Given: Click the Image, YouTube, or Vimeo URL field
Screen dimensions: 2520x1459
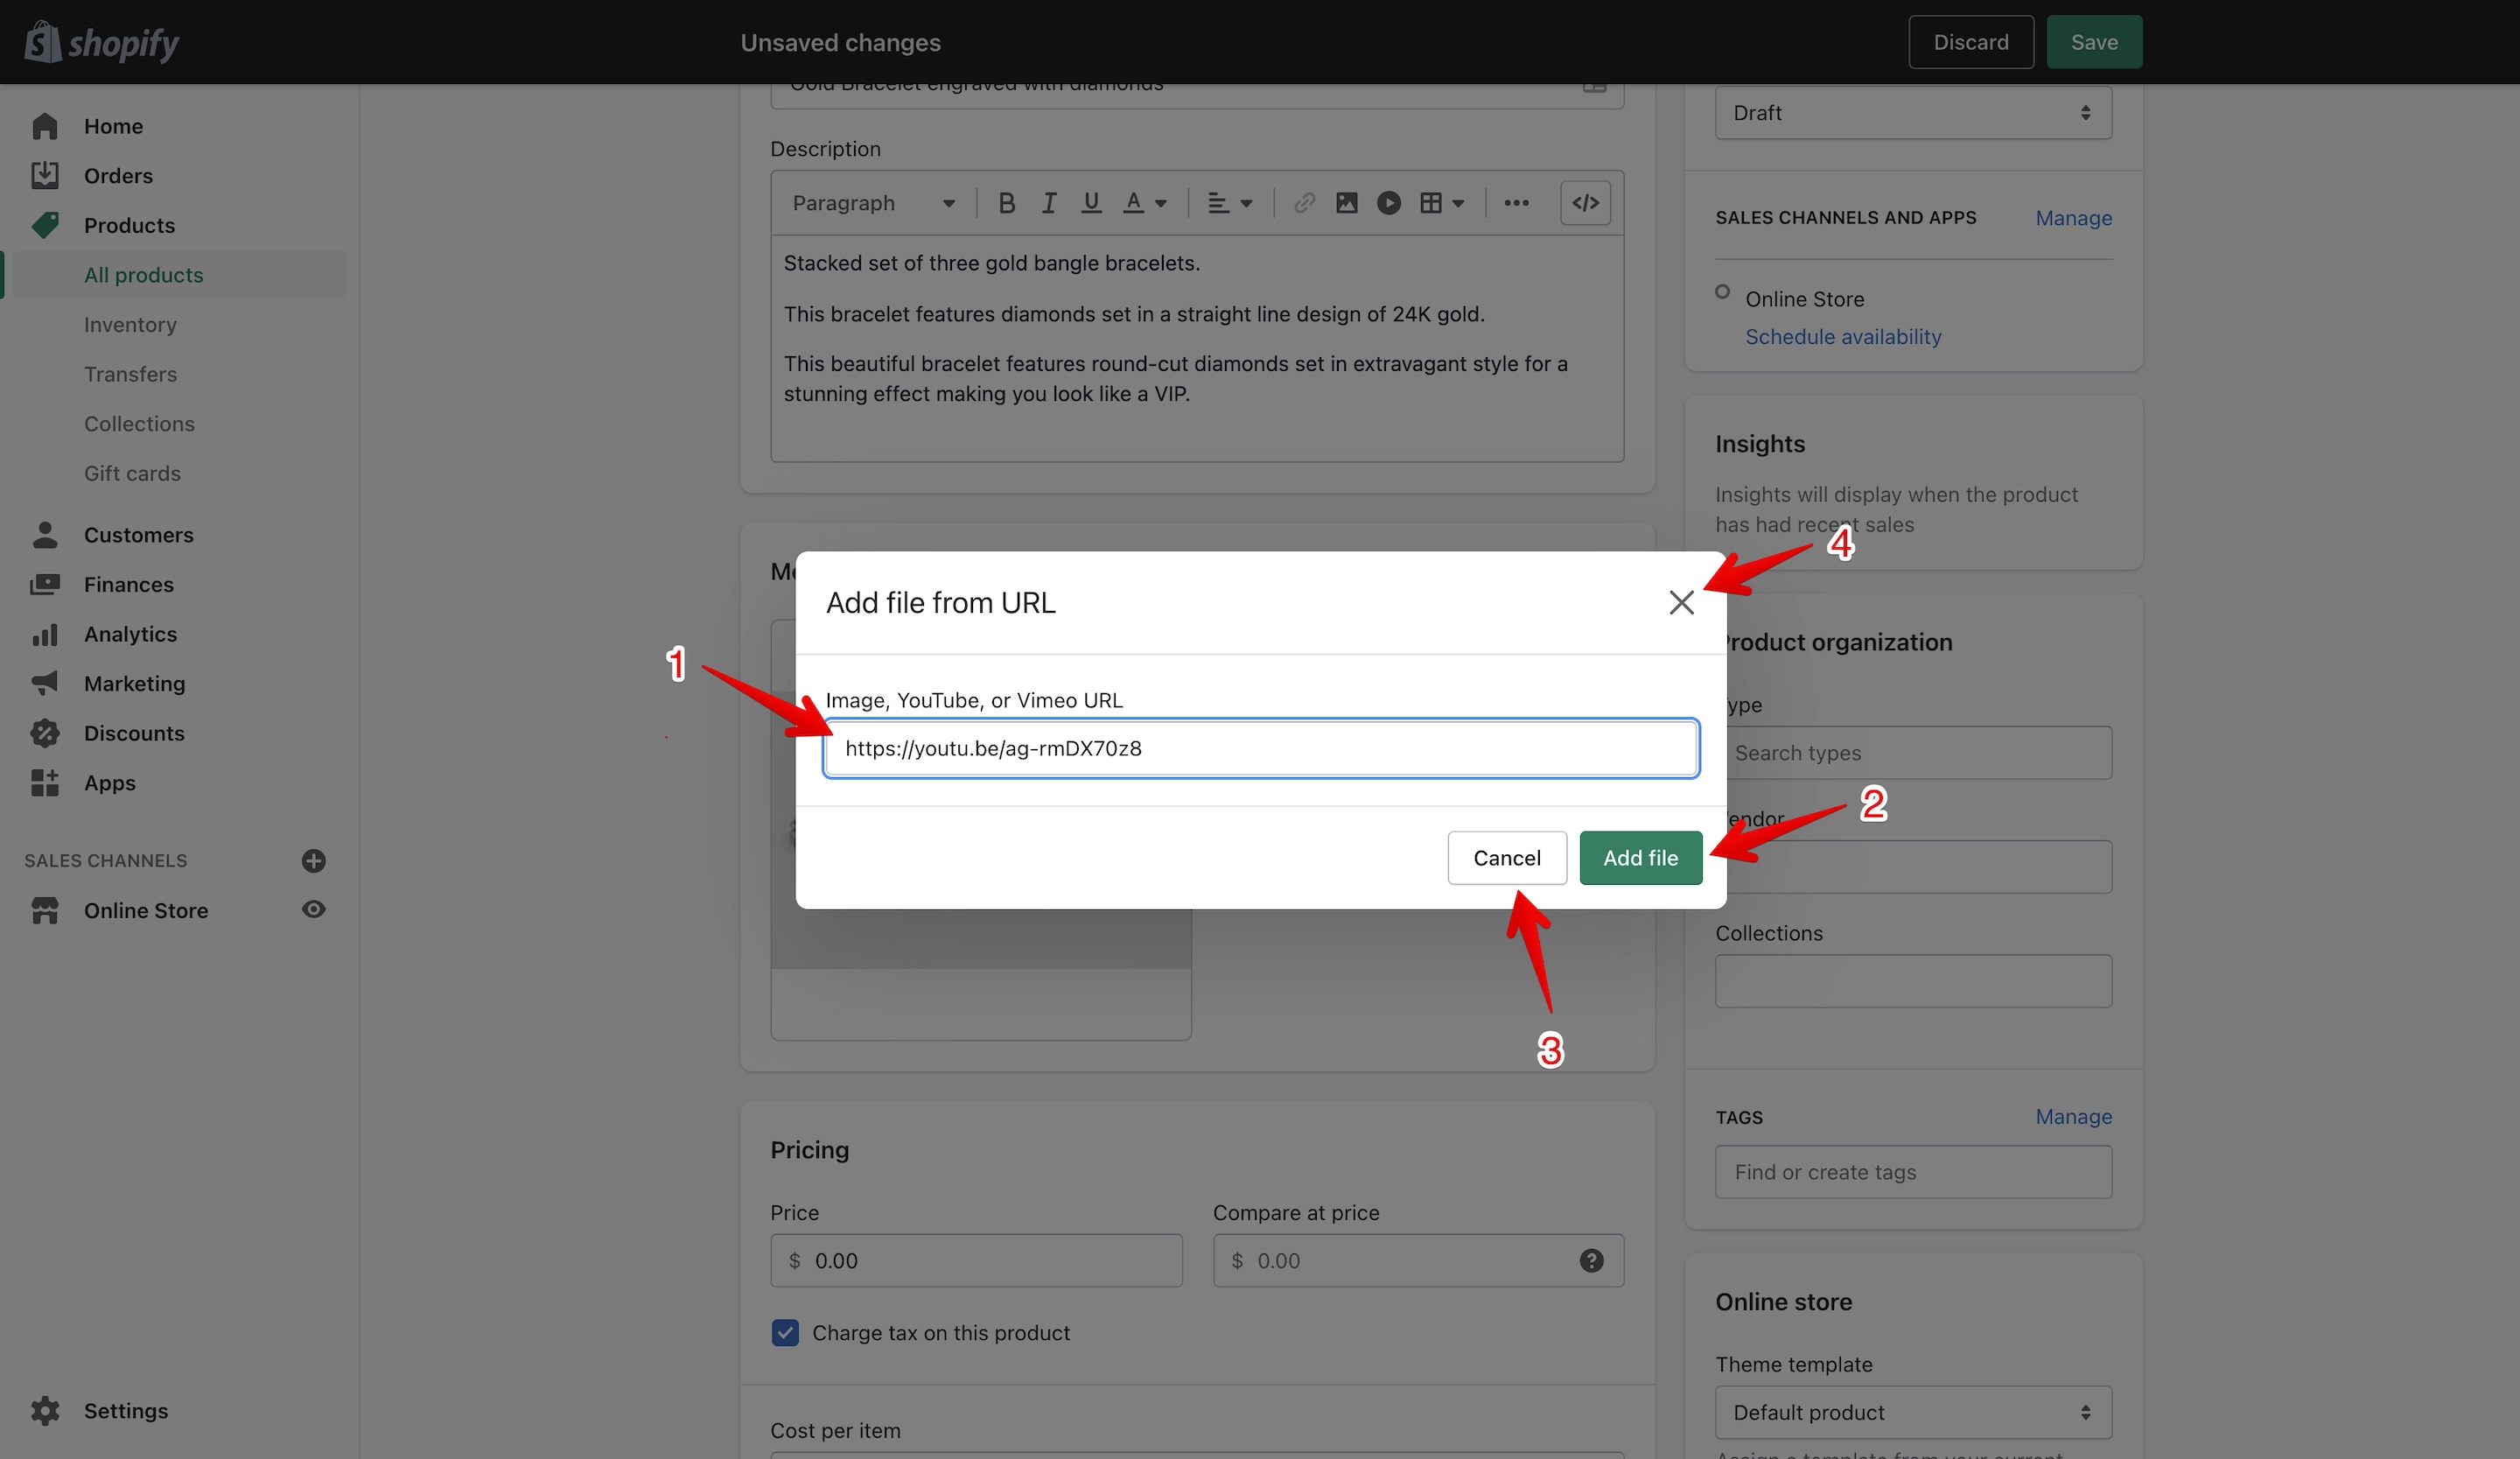Looking at the screenshot, I should (x=1260, y=748).
